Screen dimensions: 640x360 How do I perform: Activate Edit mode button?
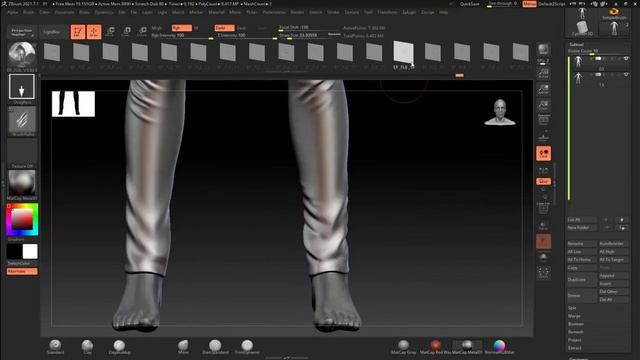pyautogui.click(x=78, y=32)
